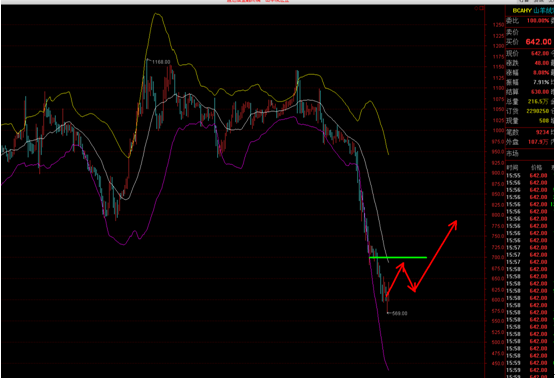This screenshot has height=379, width=555.
Task: Click the tip of the large red forecast arrow
Action: (456, 222)
